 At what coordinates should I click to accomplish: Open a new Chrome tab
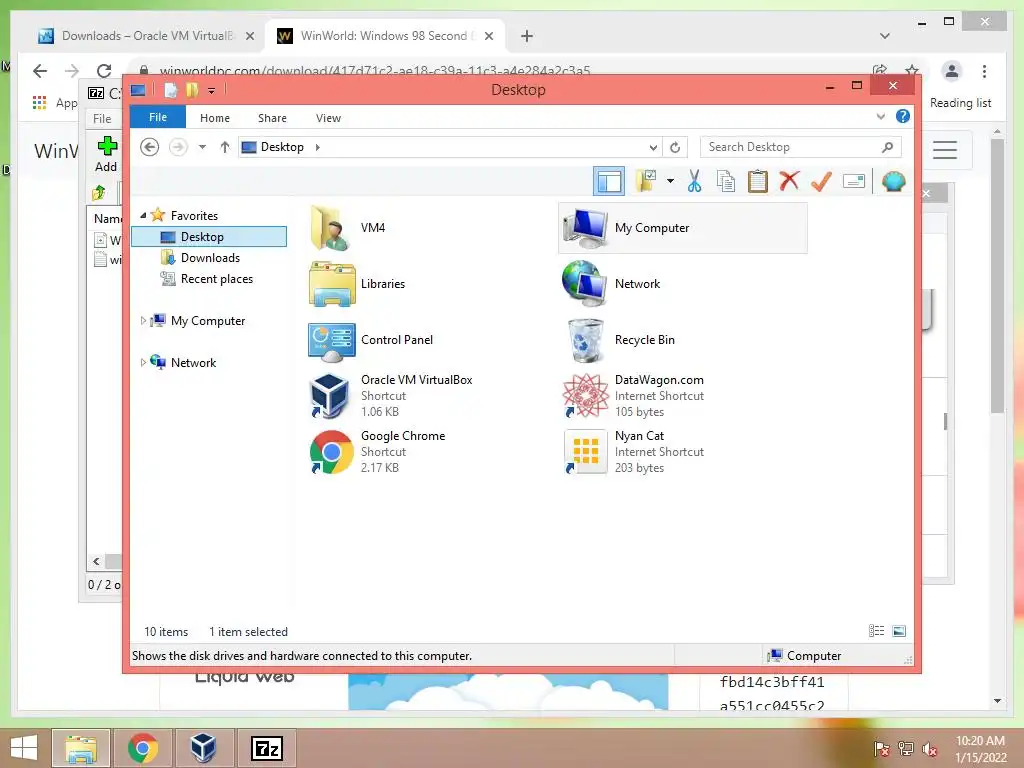coord(526,37)
